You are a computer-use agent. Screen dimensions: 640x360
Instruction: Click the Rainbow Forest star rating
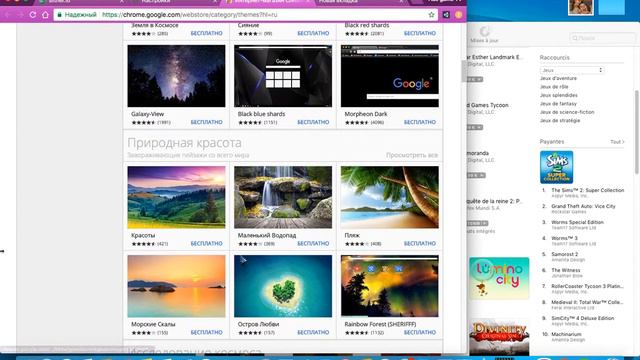(x=357, y=333)
